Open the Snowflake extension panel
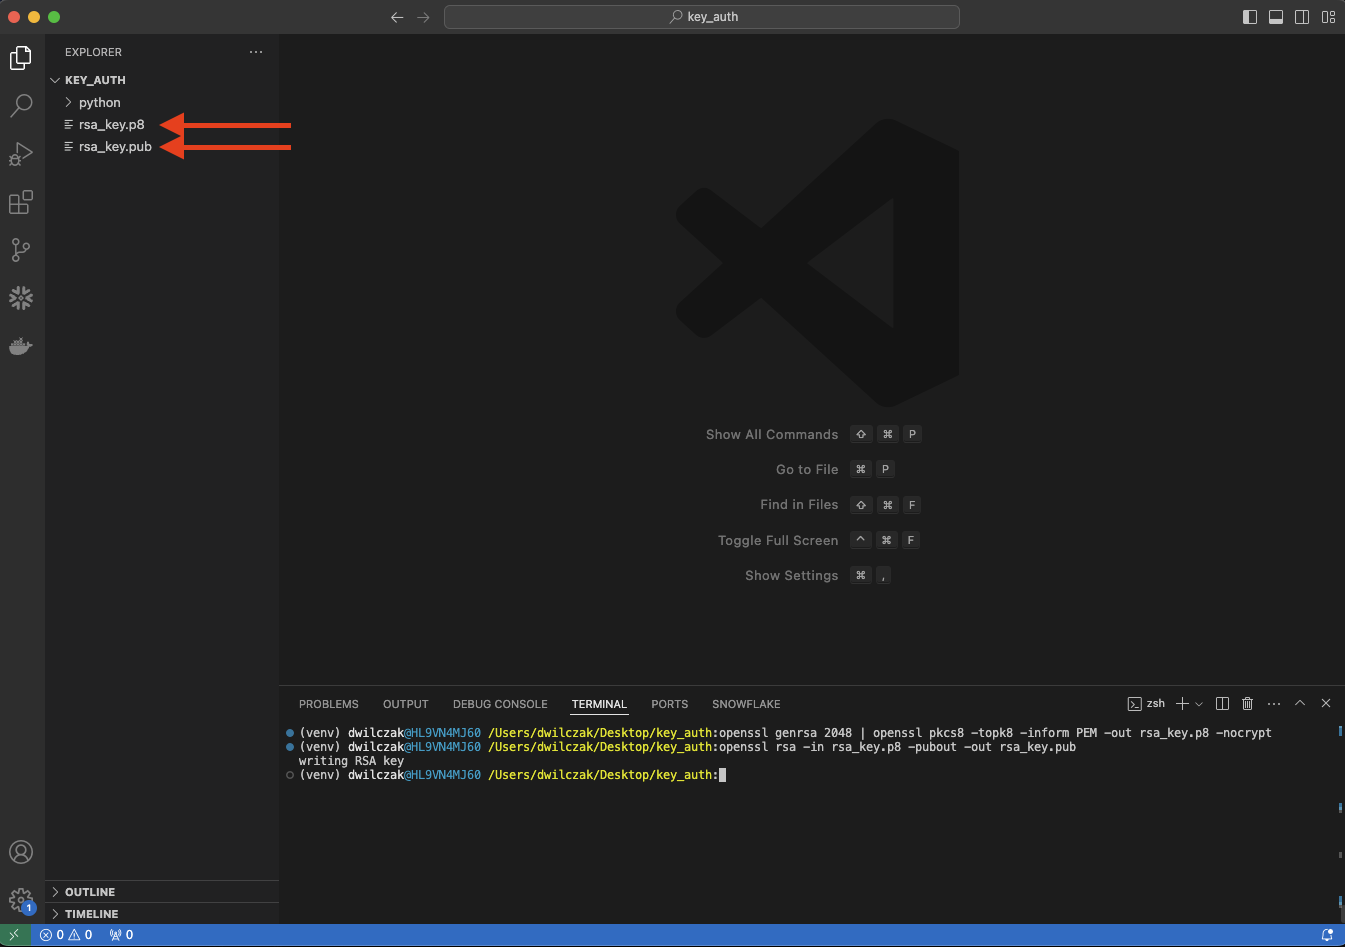The height and width of the screenshot is (947, 1345). pyautogui.click(x=21, y=298)
